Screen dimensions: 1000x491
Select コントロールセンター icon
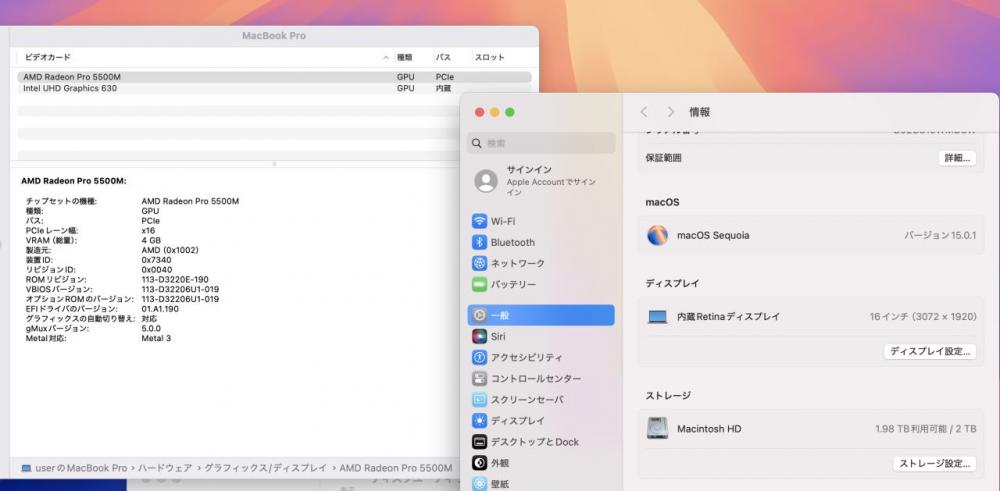coord(480,378)
